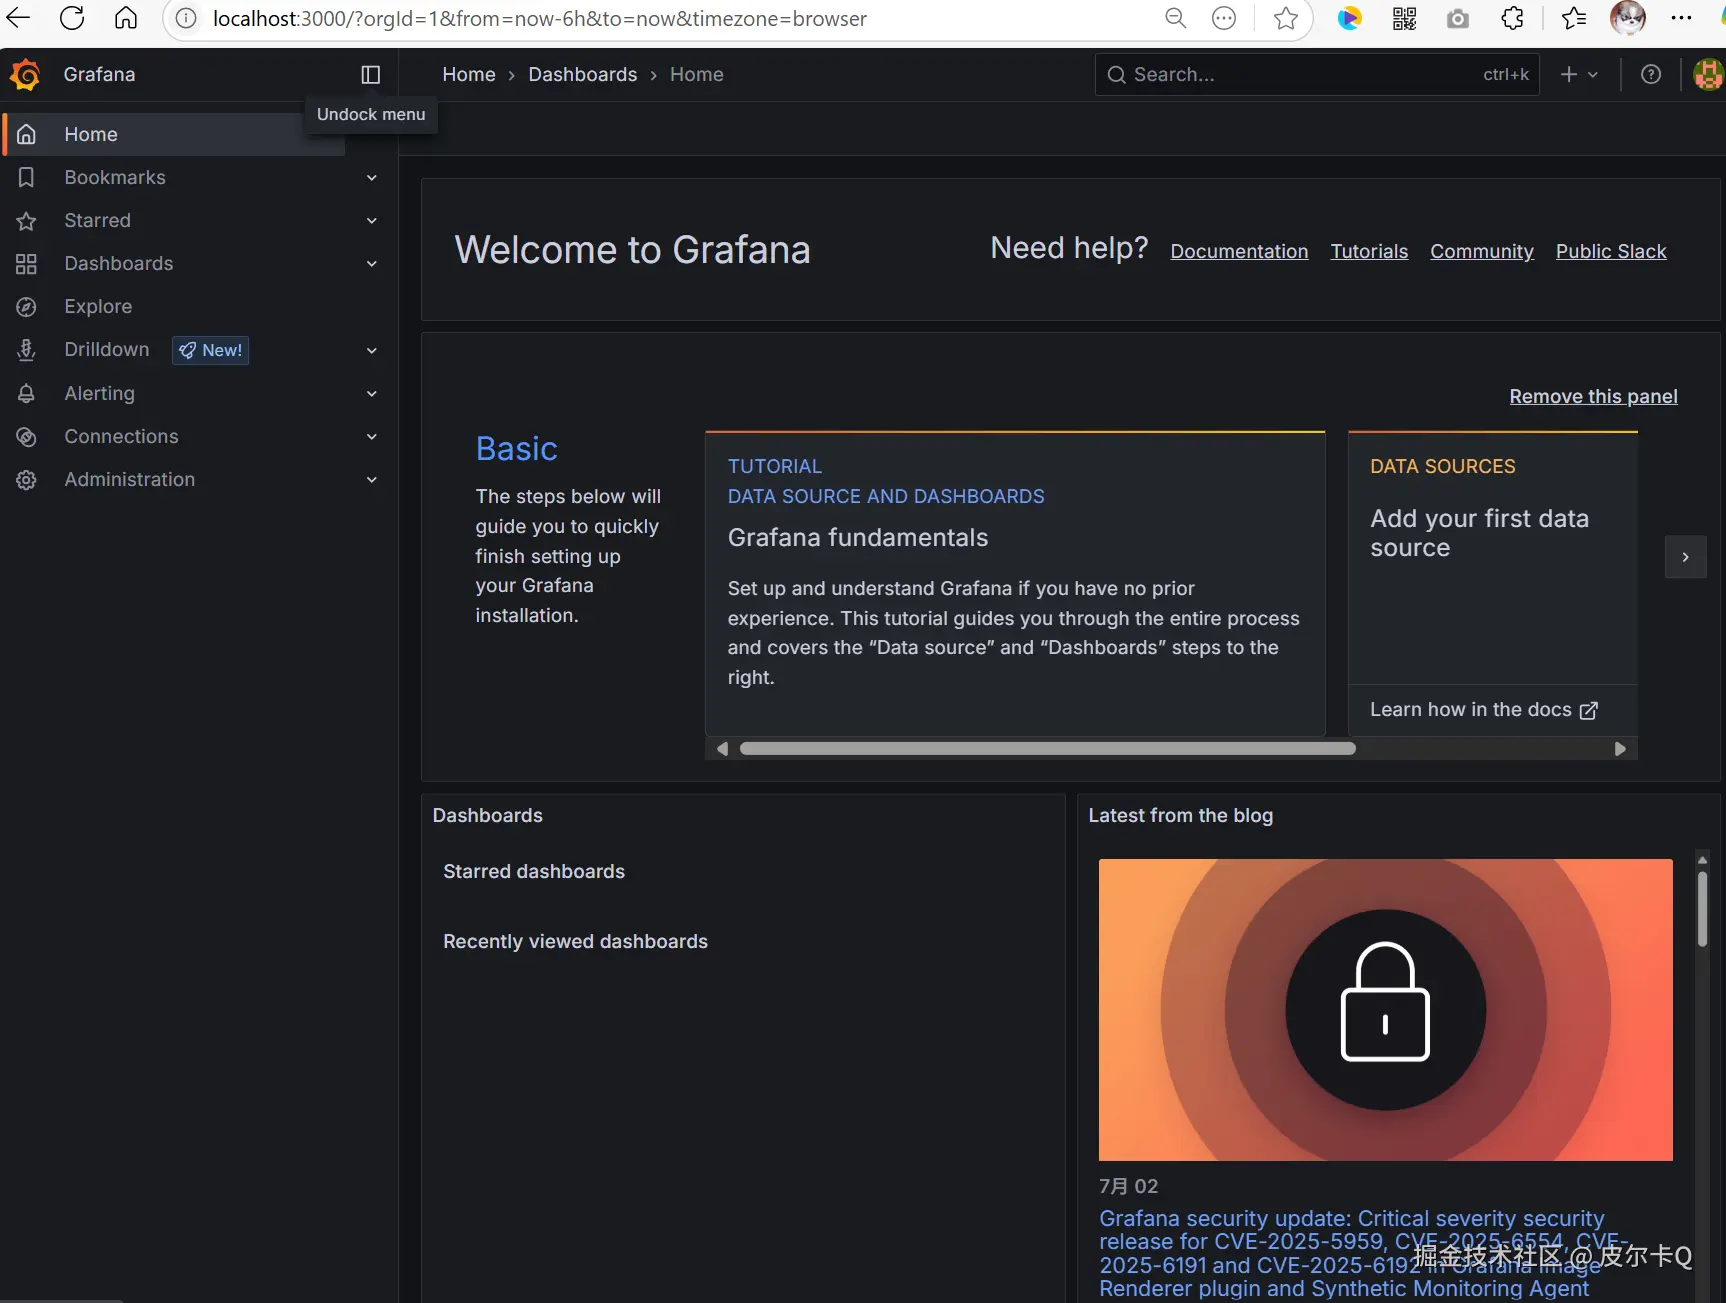1726x1303 pixels.
Task: Open the Public Slack link
Action: (1611, 252)
